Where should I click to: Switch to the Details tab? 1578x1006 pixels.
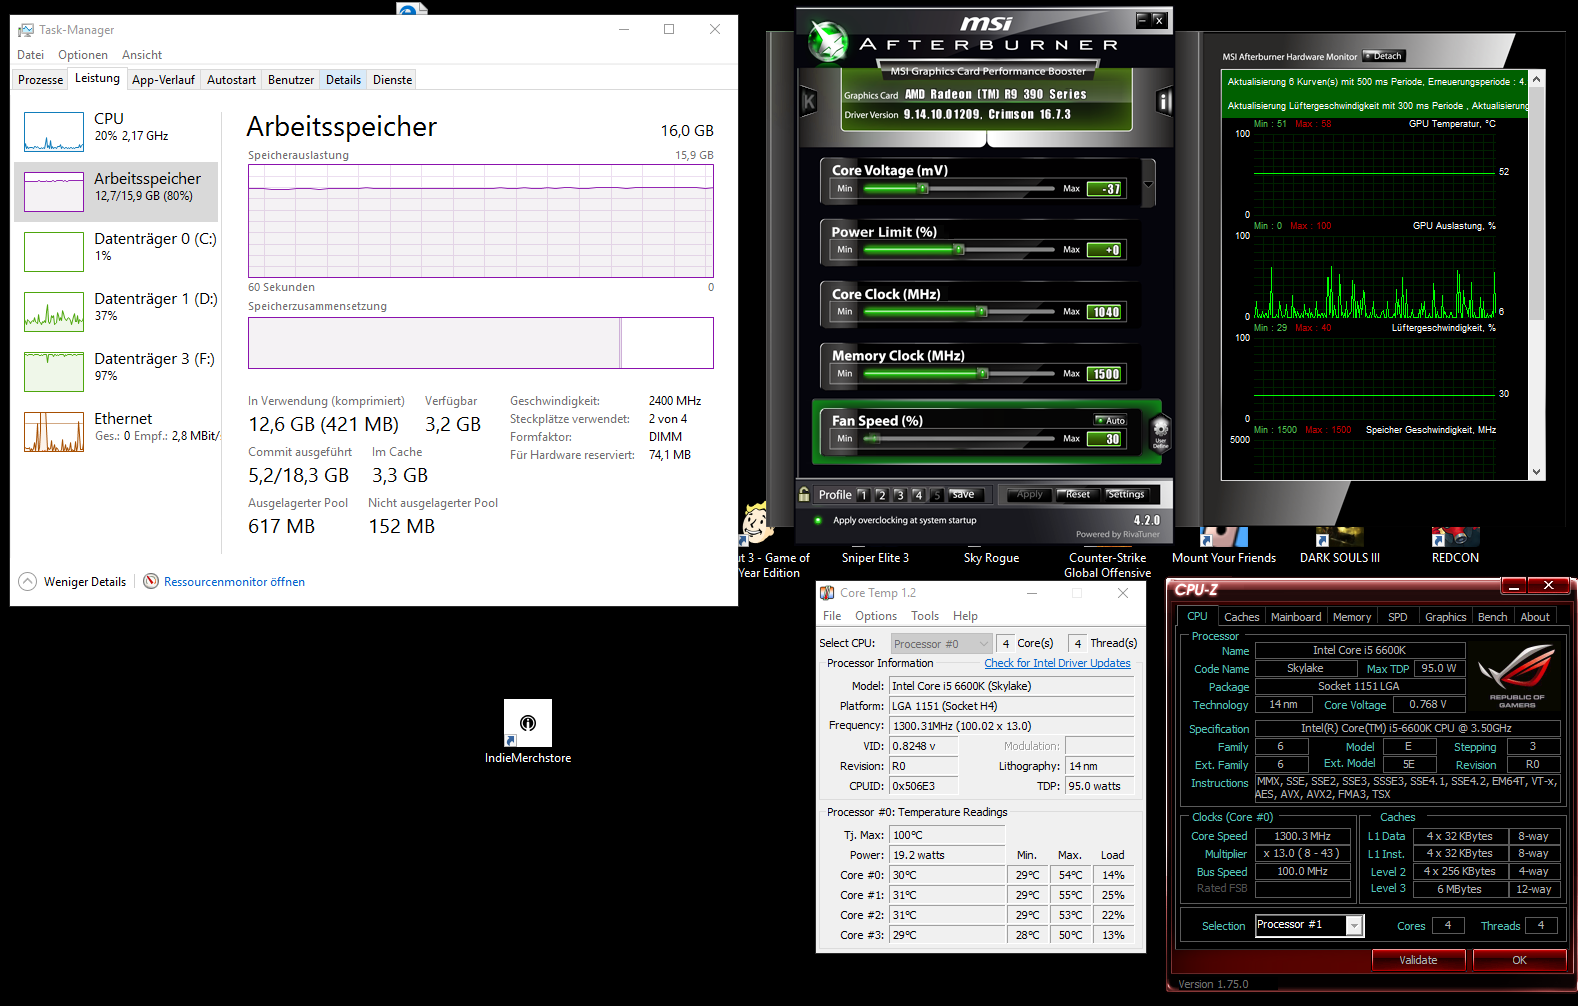[x=343, y=80]
